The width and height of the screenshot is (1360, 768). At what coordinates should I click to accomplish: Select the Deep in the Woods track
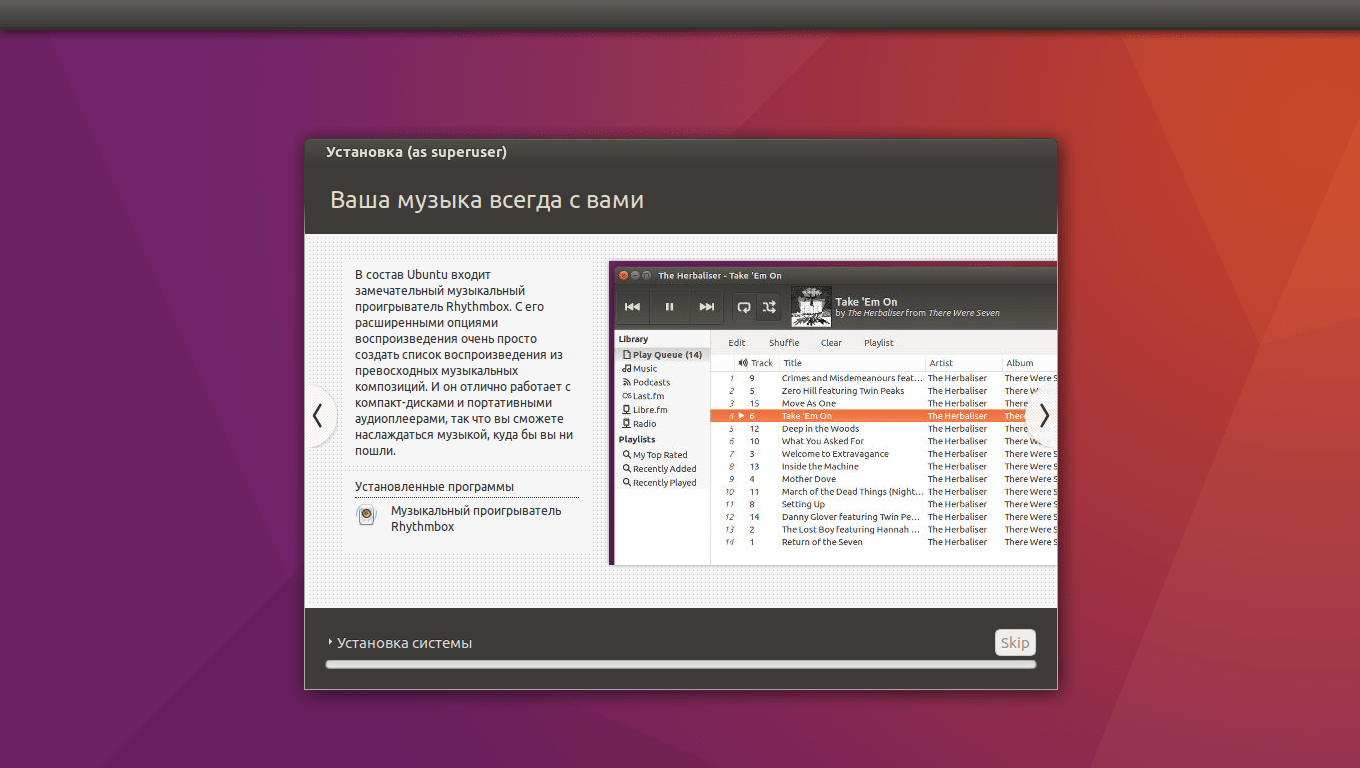click(x=884, y=429)
